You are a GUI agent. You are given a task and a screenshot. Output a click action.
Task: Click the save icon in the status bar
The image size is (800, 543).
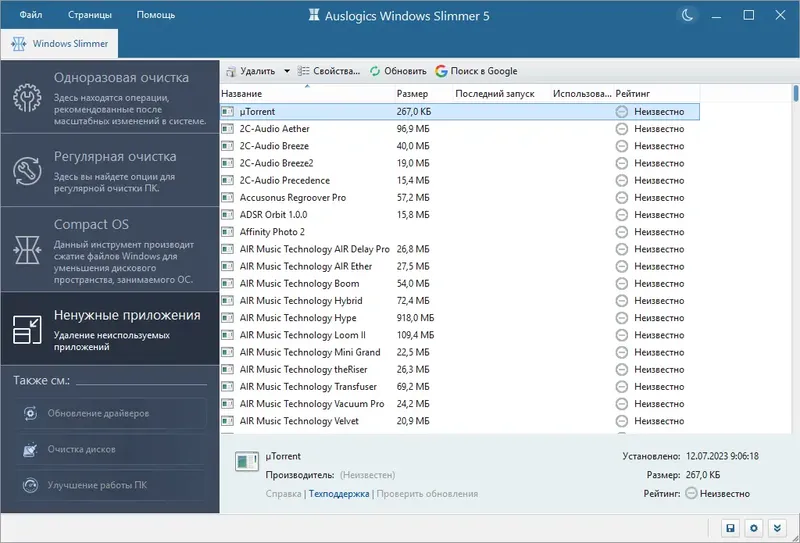point(730,528)
